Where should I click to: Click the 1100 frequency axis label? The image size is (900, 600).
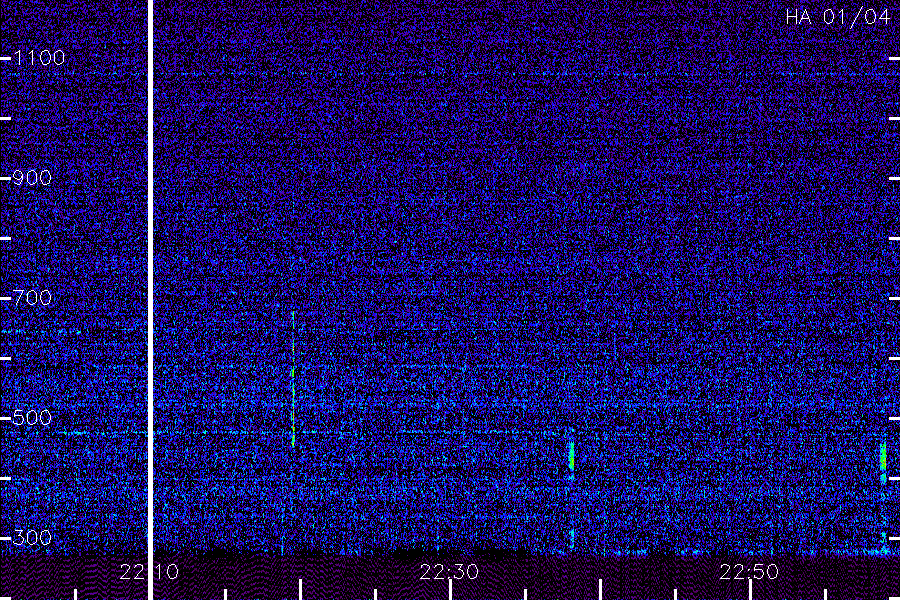tap(39, 57)
